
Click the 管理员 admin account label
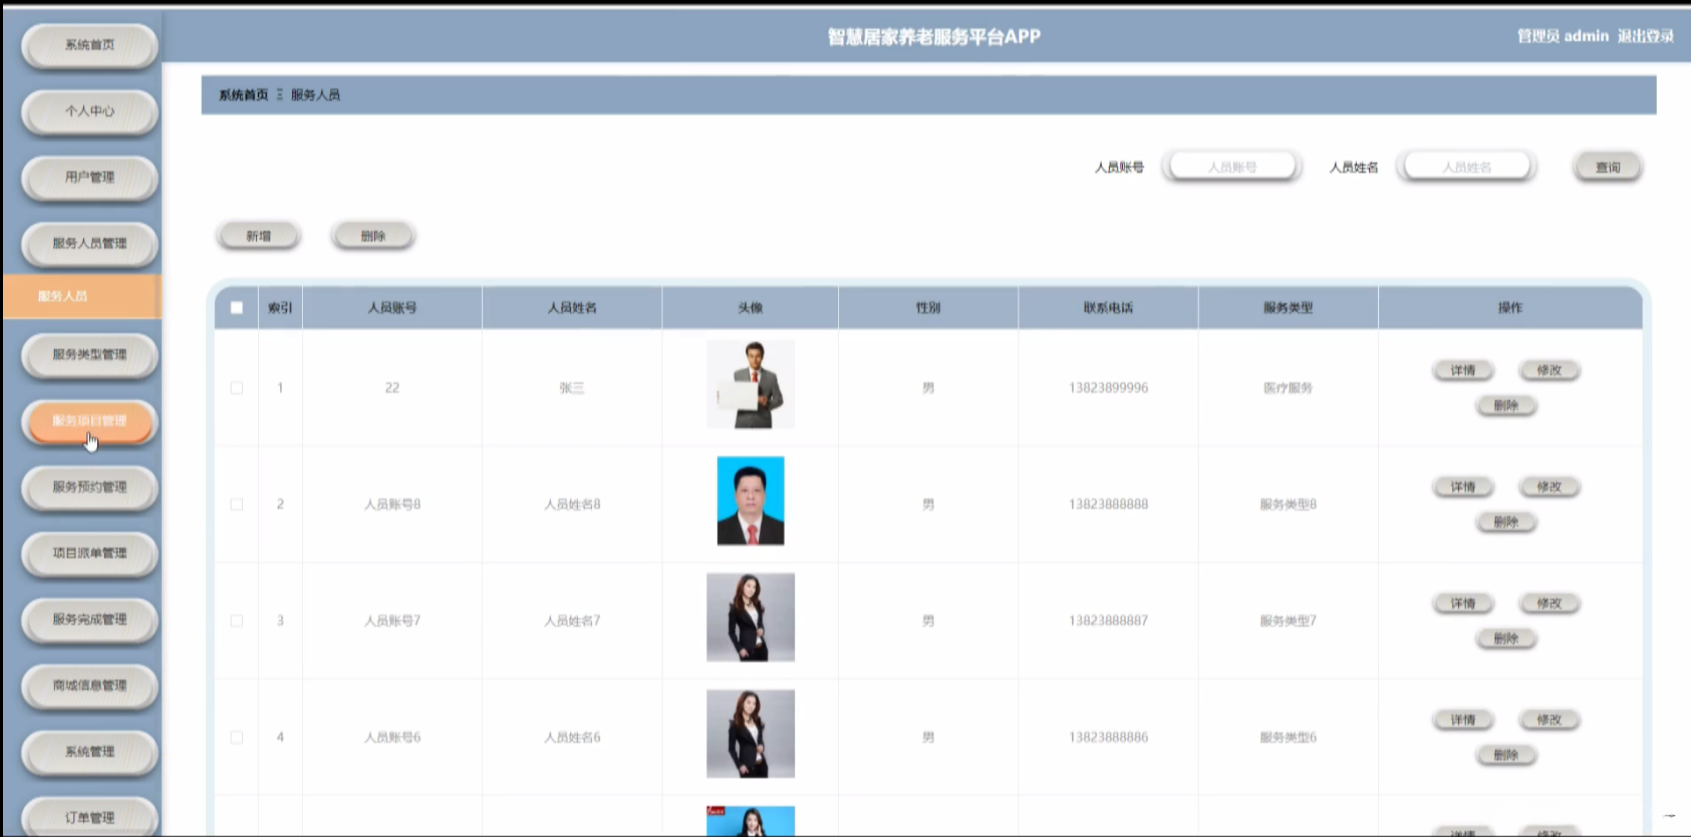coord(1563,36)
